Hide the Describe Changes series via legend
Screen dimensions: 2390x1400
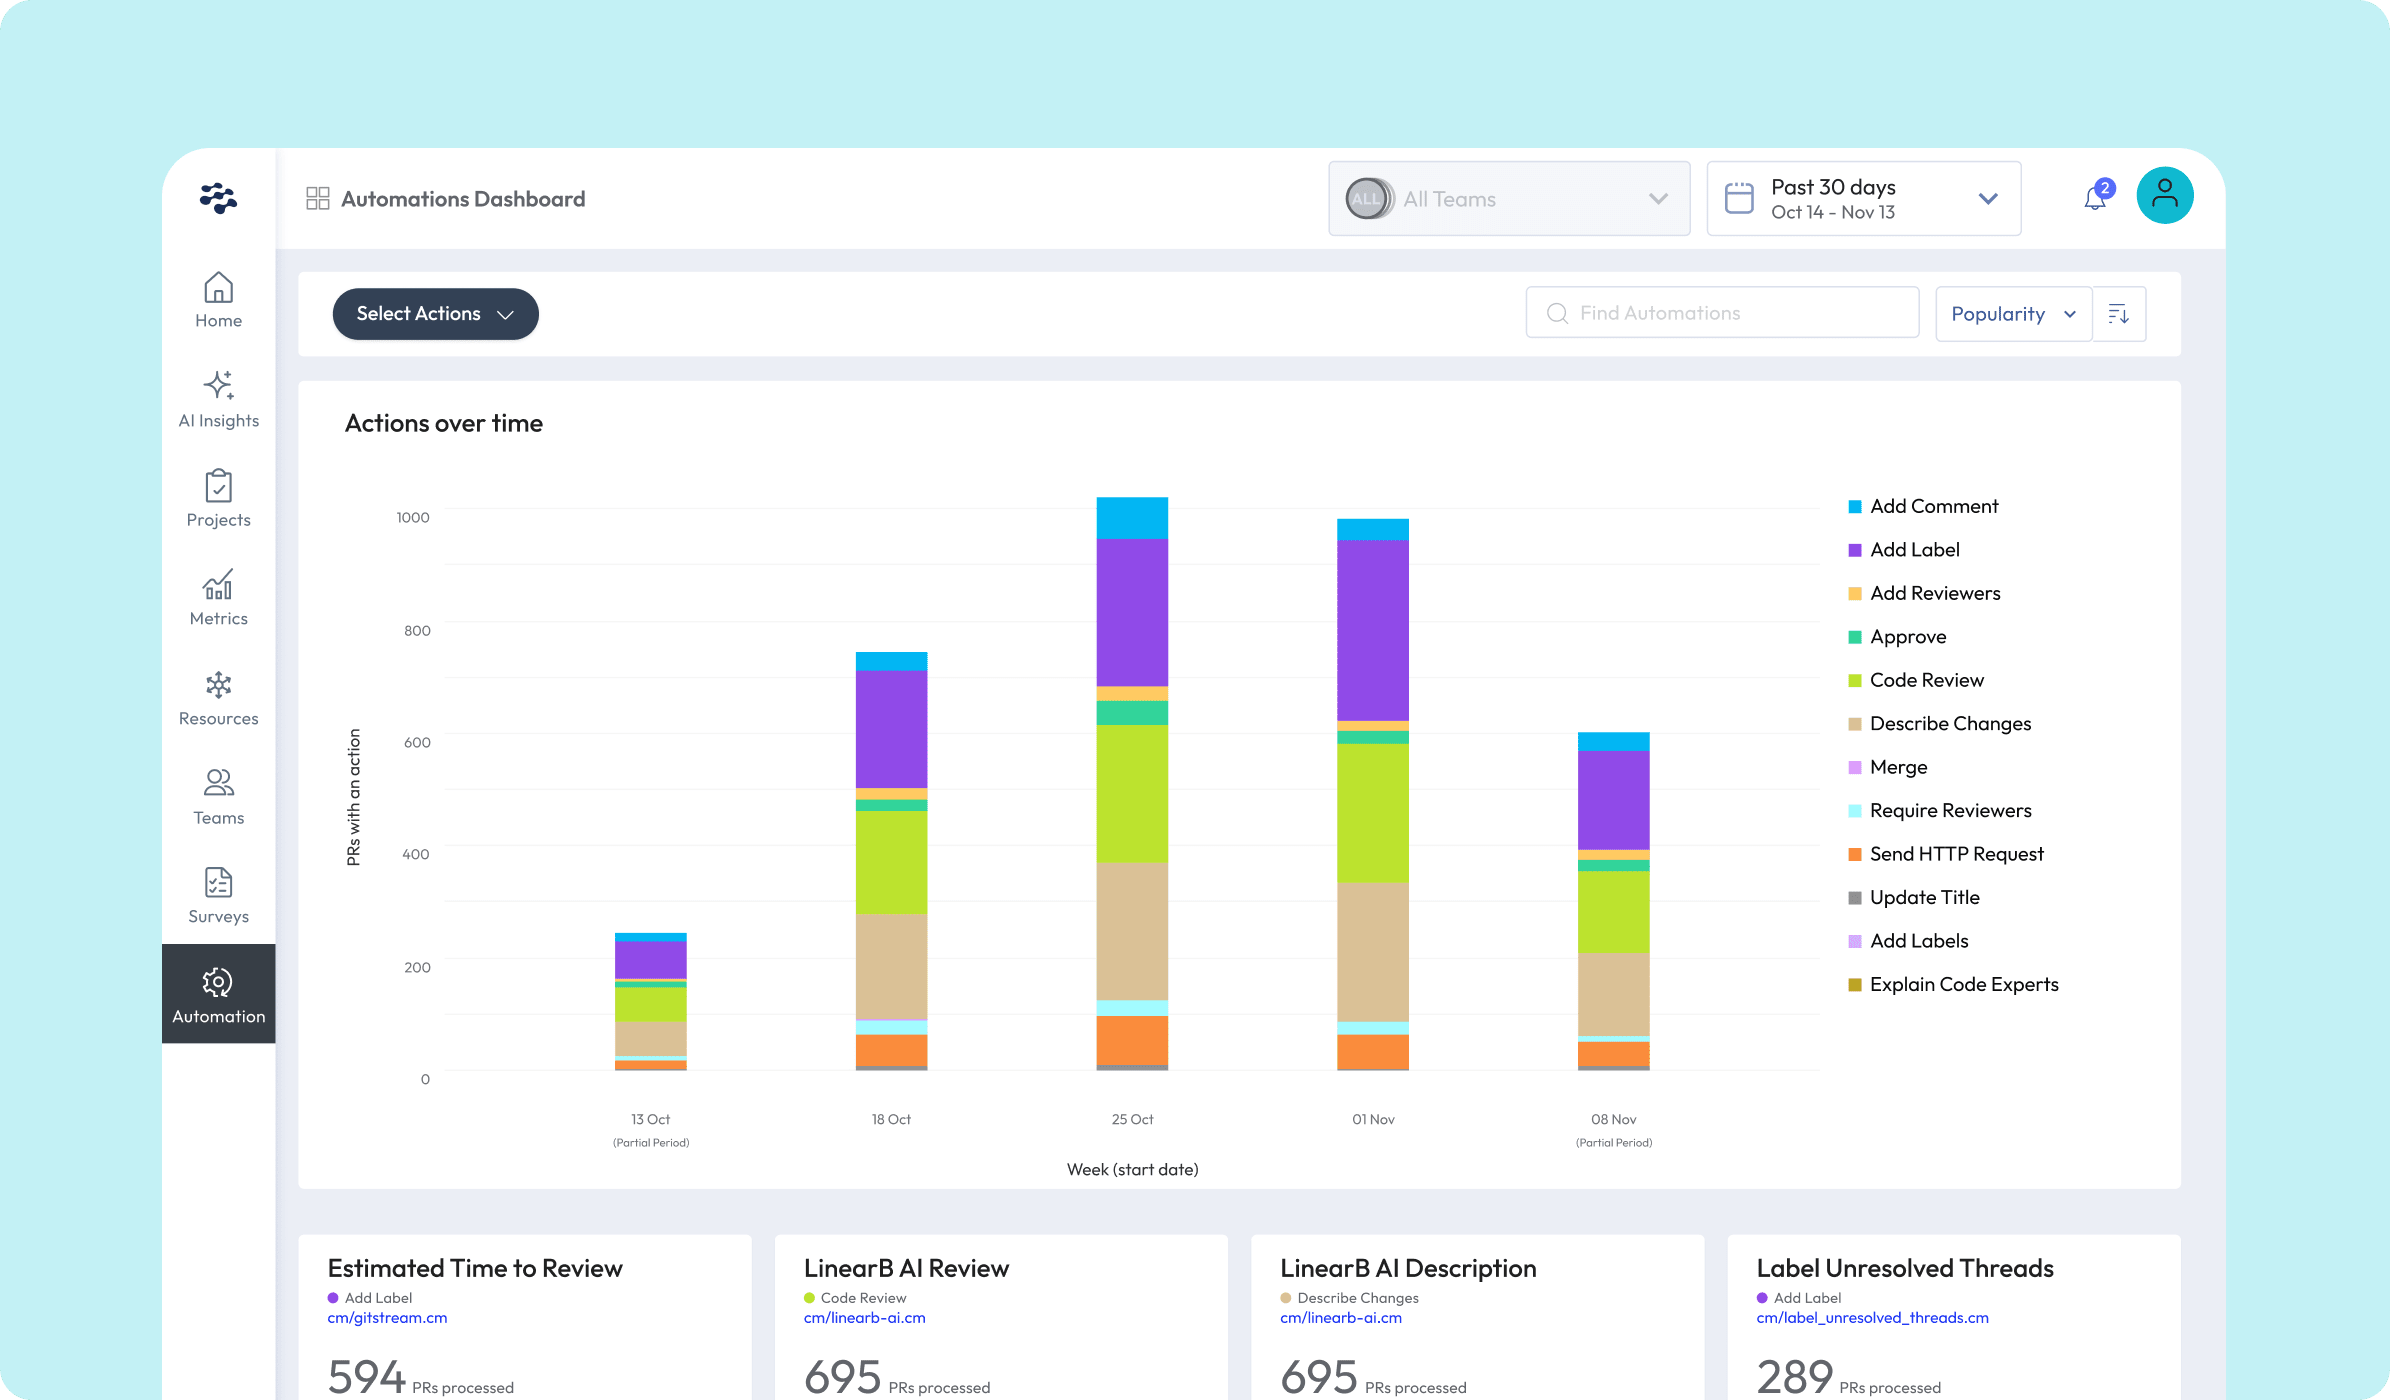coord(1949,723)
